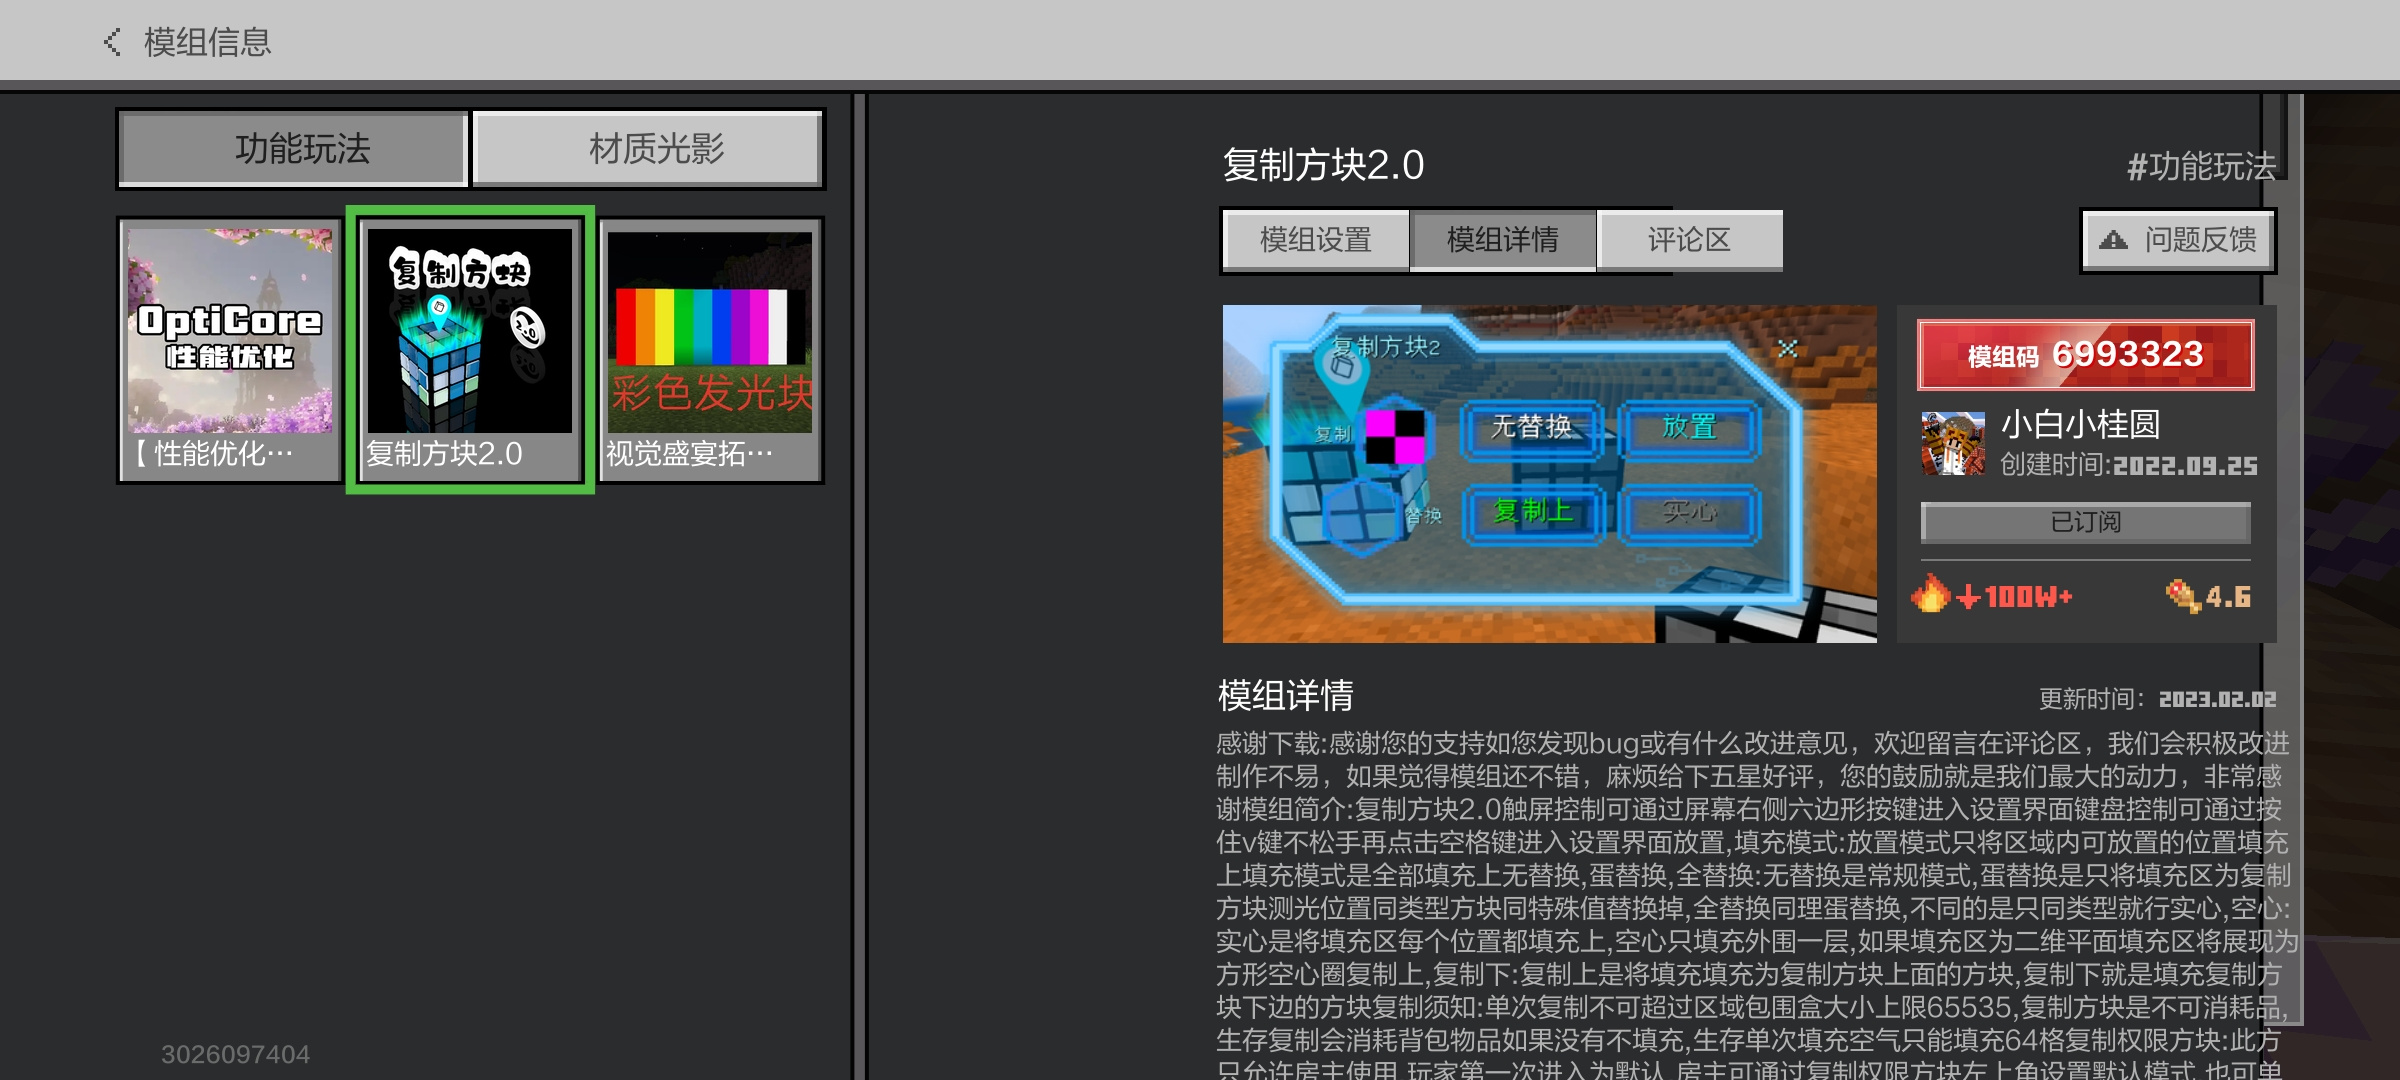
Task: Click the author avatar of 小白小桂圆
Action: point(1953,443)
